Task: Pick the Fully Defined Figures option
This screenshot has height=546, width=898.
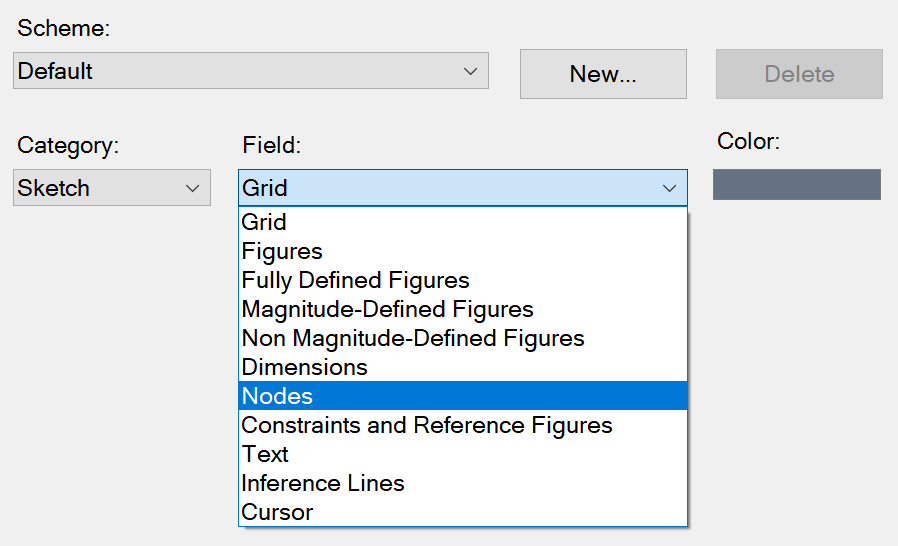Action: (355, 280)
